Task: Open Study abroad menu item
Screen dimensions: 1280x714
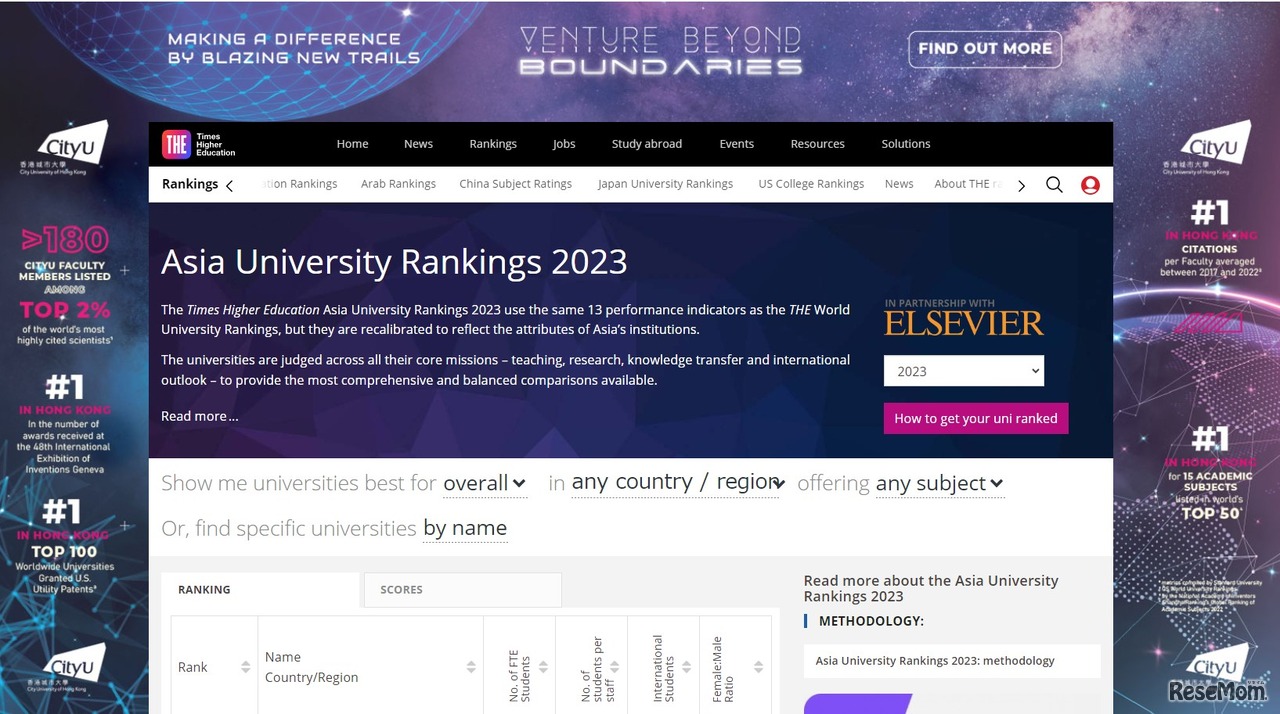Action: pos(647,144)
